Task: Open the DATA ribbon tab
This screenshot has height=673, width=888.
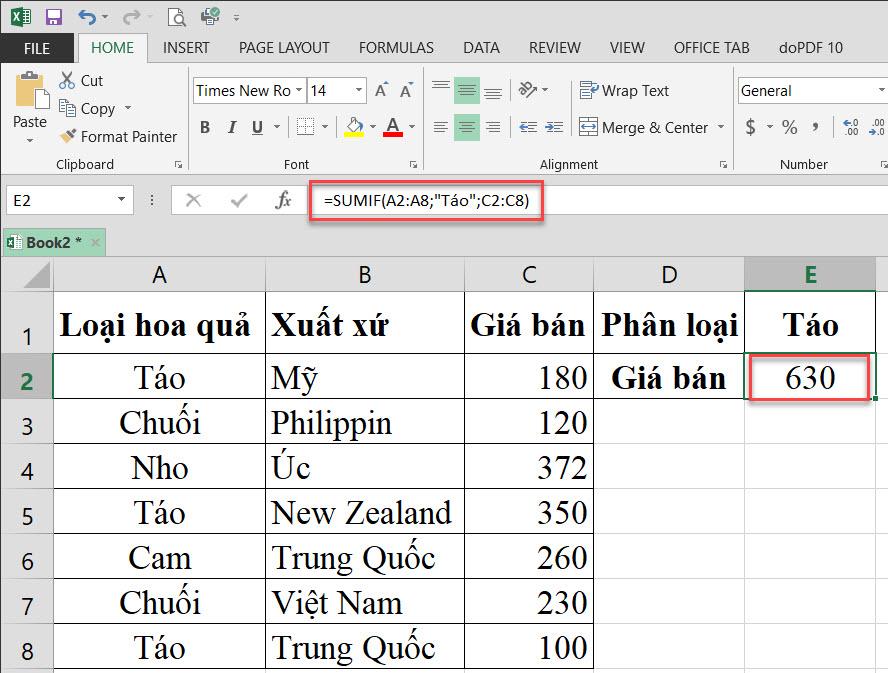Action: click(481, 47)
